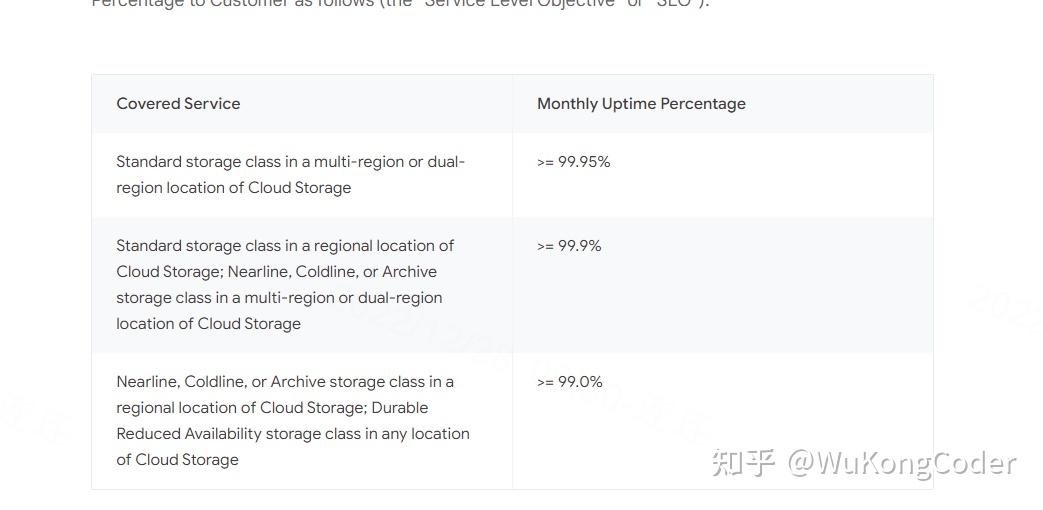
Task: Select the >= 99.95% uptime cell
Action: (x=573, y=162)
